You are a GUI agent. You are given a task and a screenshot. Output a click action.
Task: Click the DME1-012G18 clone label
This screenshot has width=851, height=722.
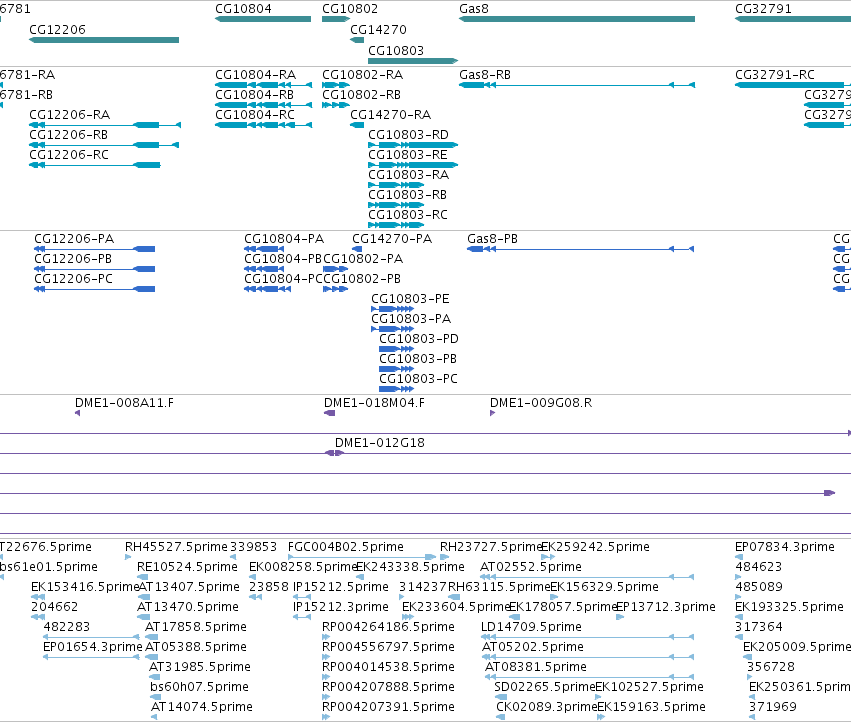(379, 443)
